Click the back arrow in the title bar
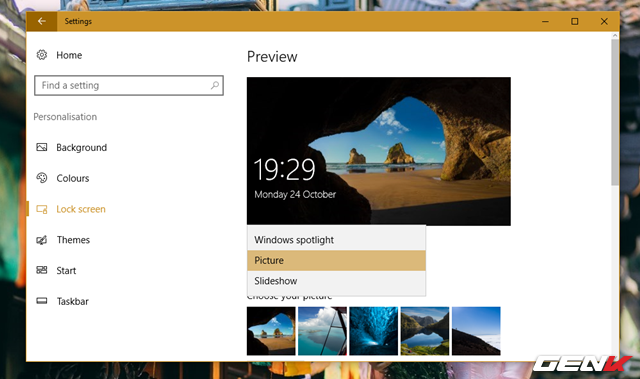The width and height of the screenshot is (640, 379). tap(42, 21)
